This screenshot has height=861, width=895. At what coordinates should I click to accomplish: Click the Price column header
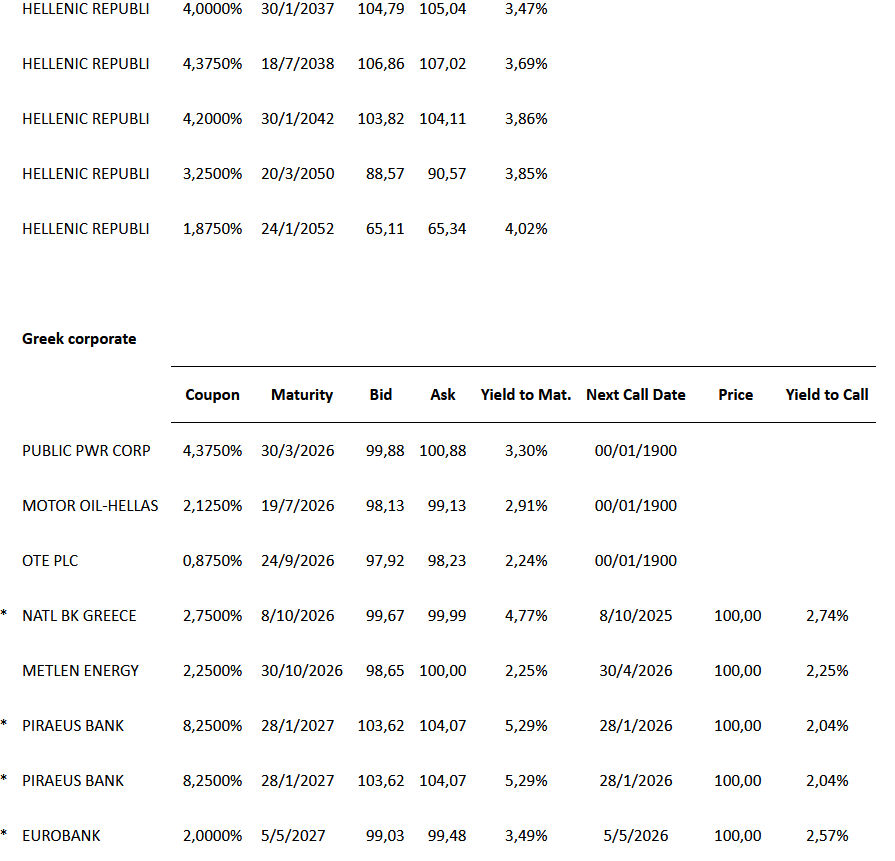coord(735,395)
